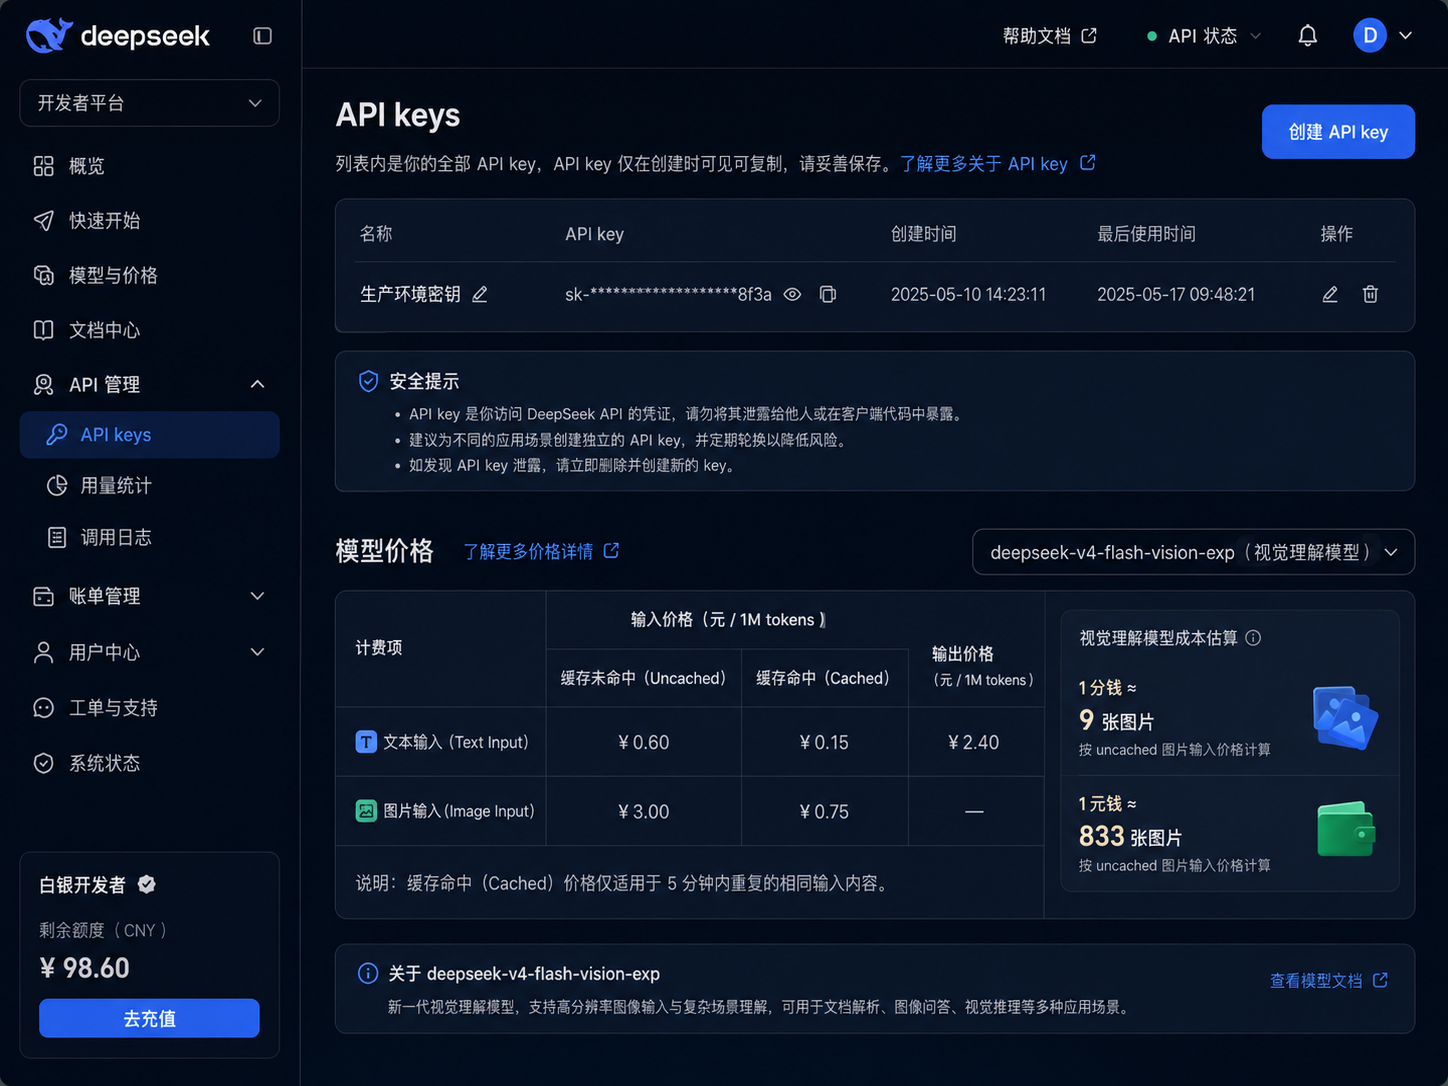Click the external icon after 了解更多价格详情

point(611,550)
